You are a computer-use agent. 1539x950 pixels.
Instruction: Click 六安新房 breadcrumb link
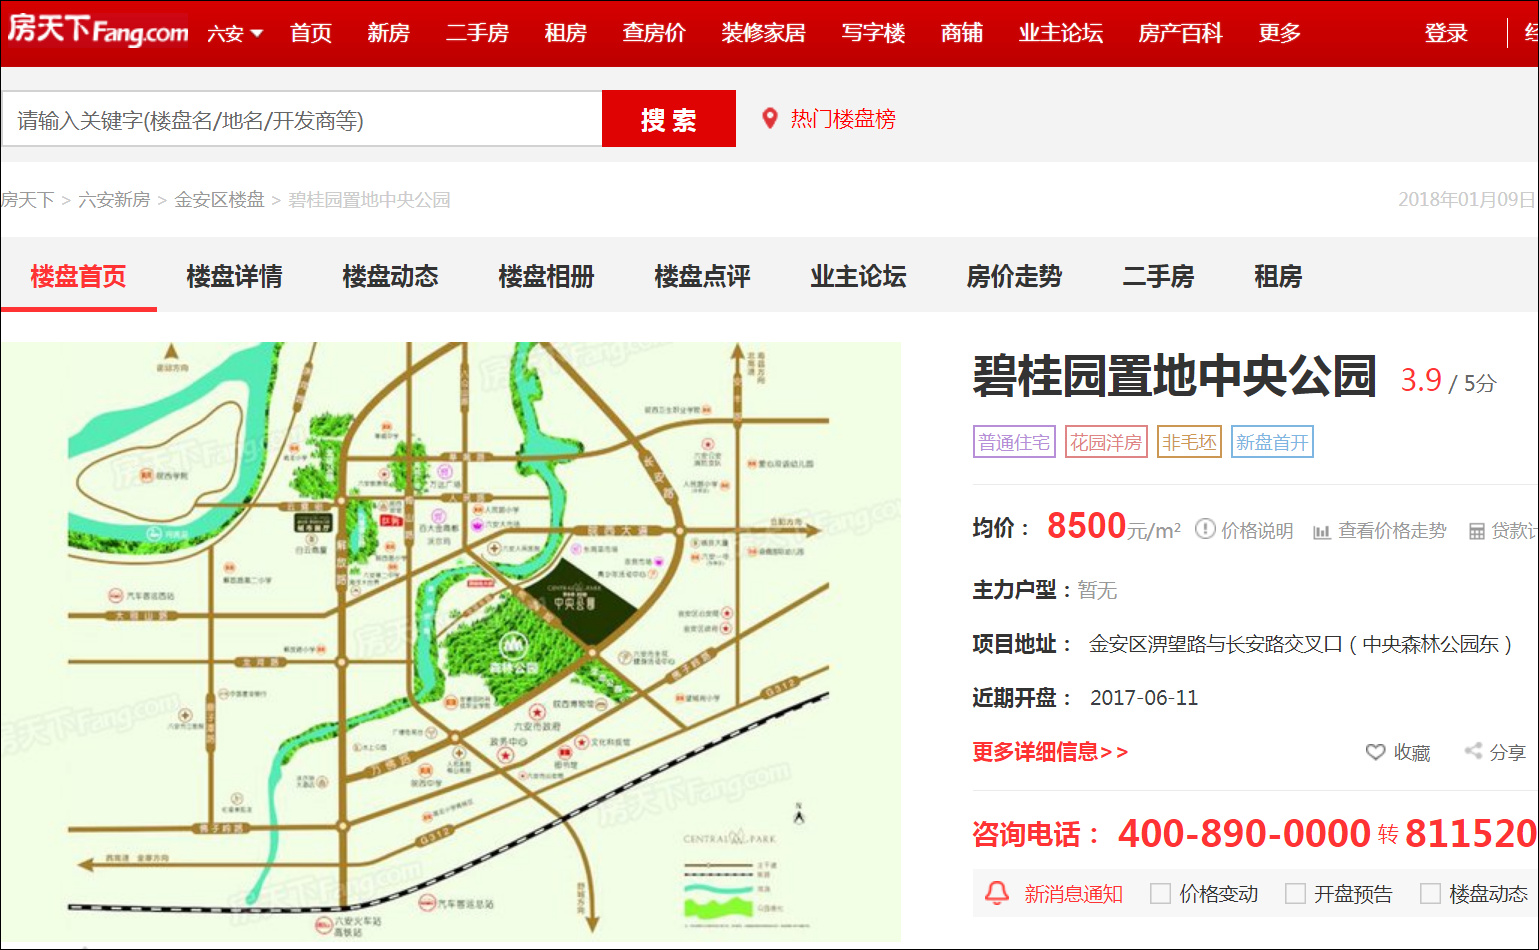[x=114, y=200]
